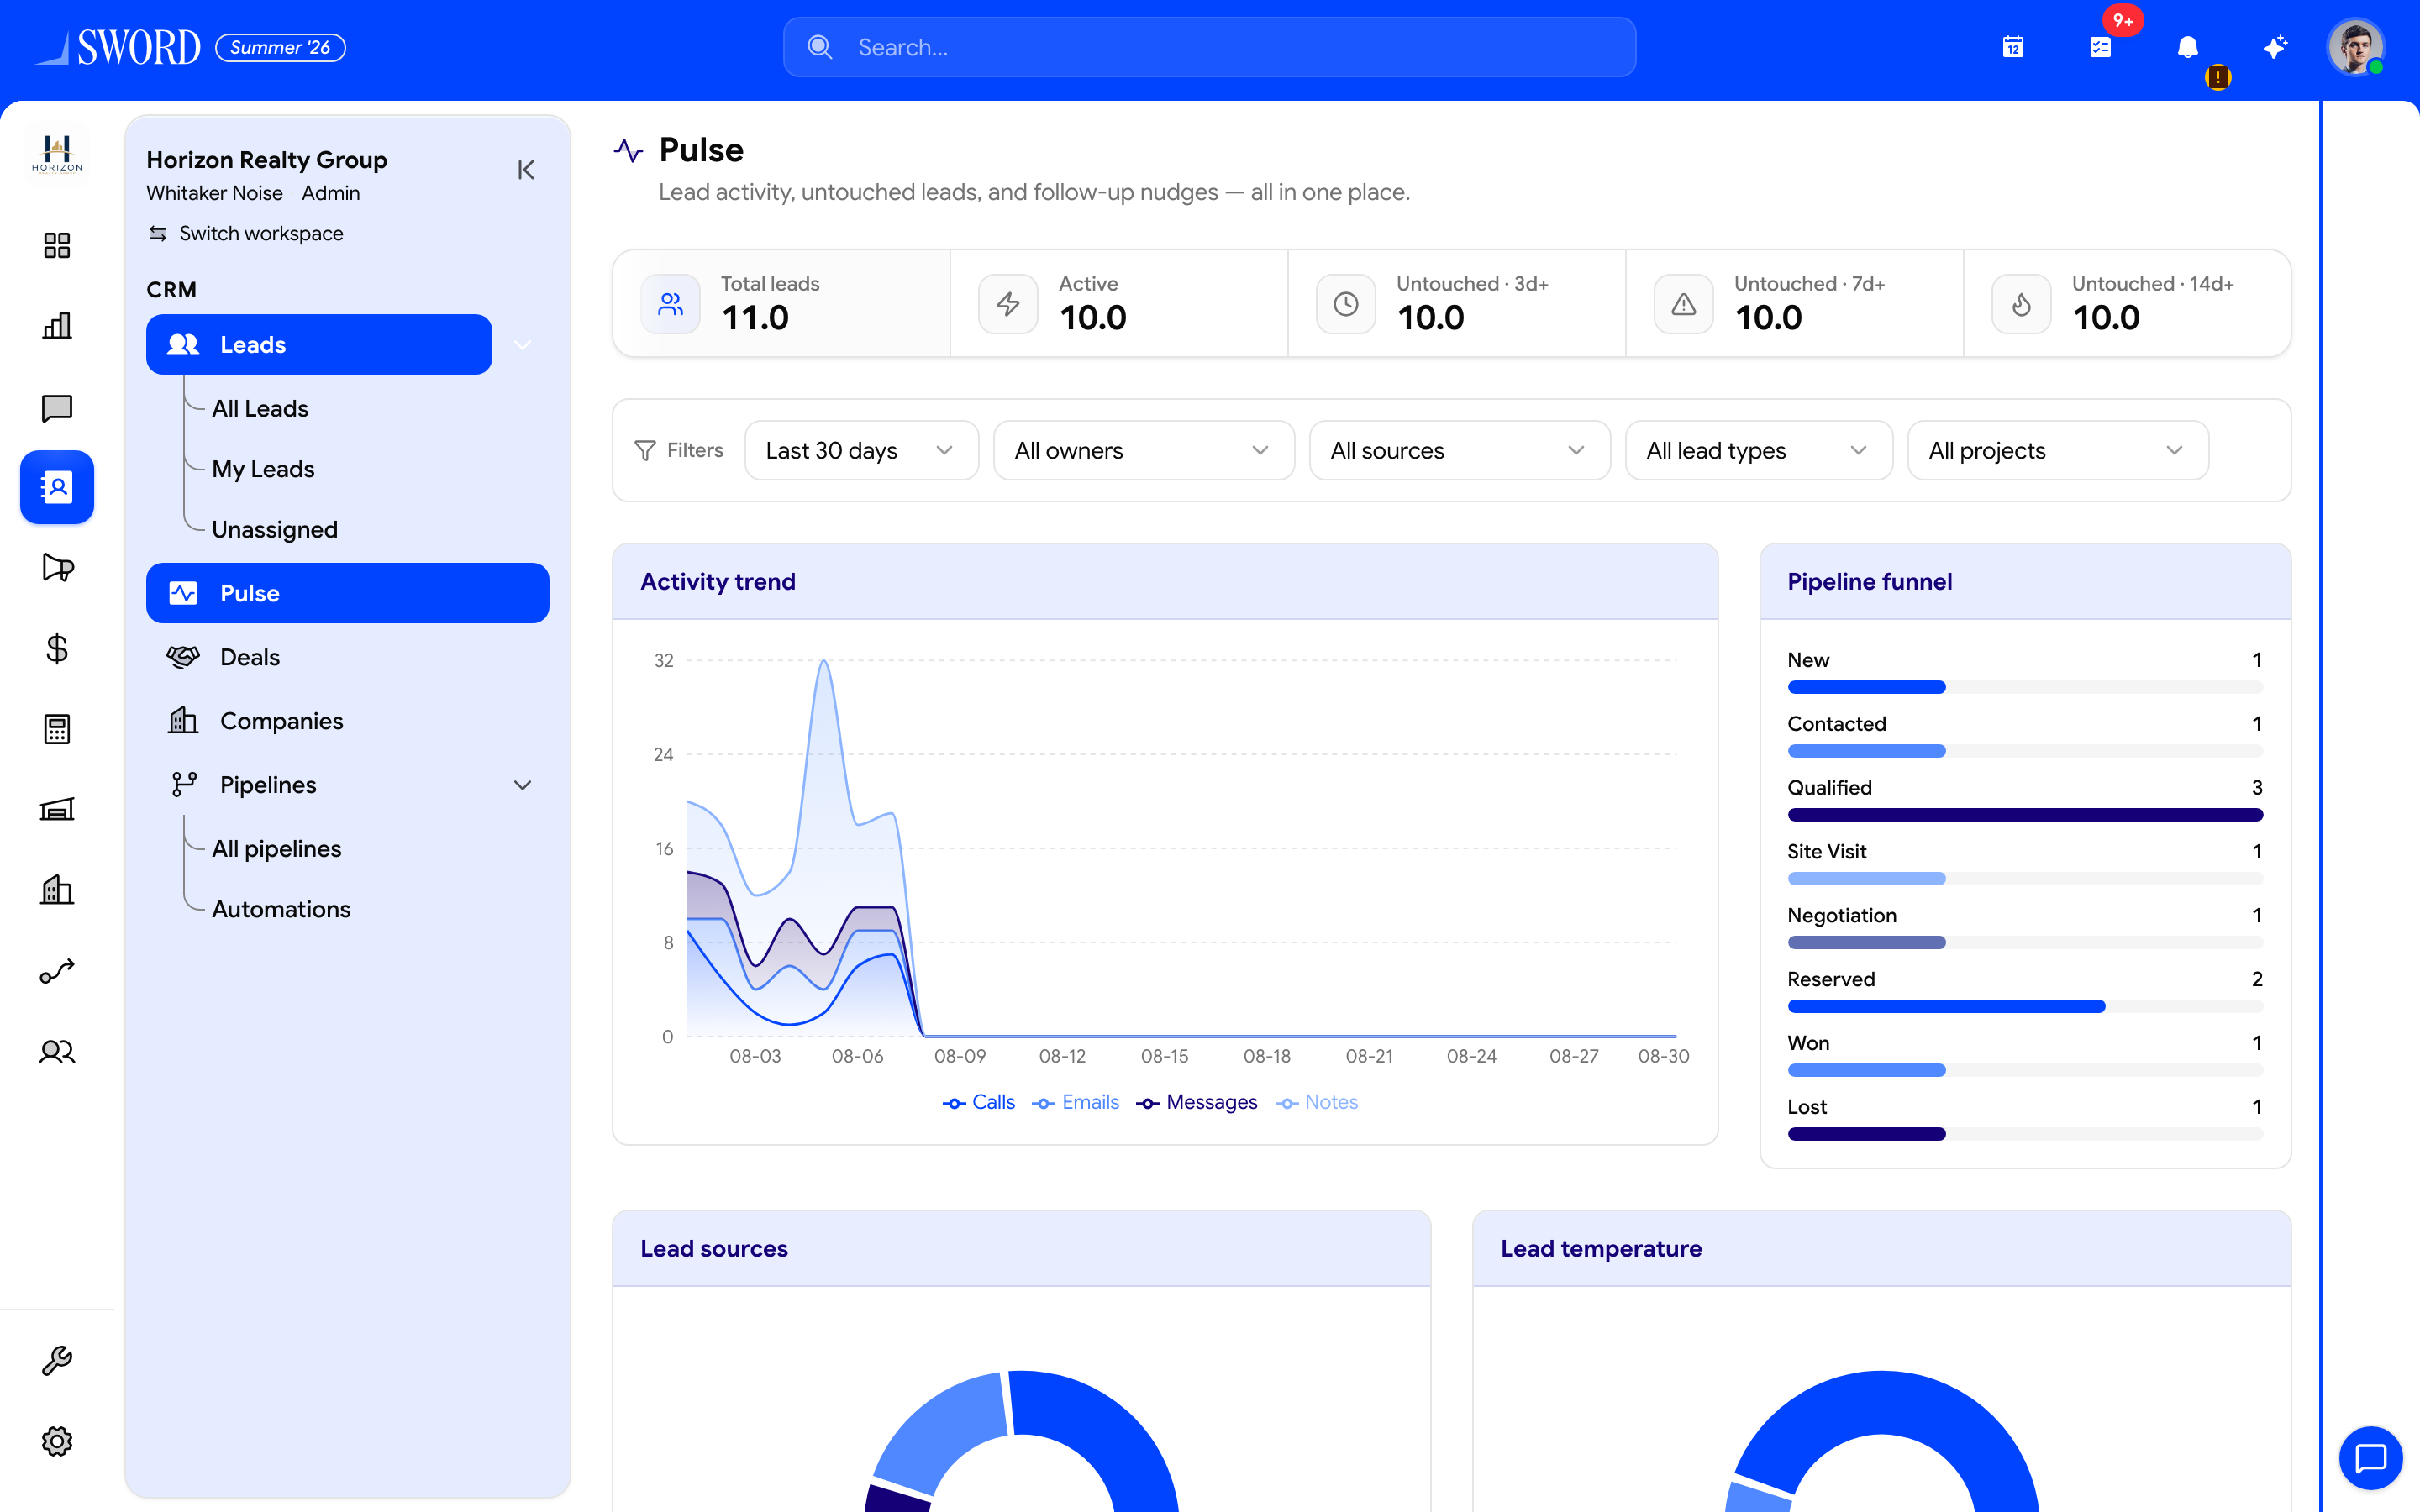
Task: Open the route path icon in rail
Action: [x=57, y=971]
